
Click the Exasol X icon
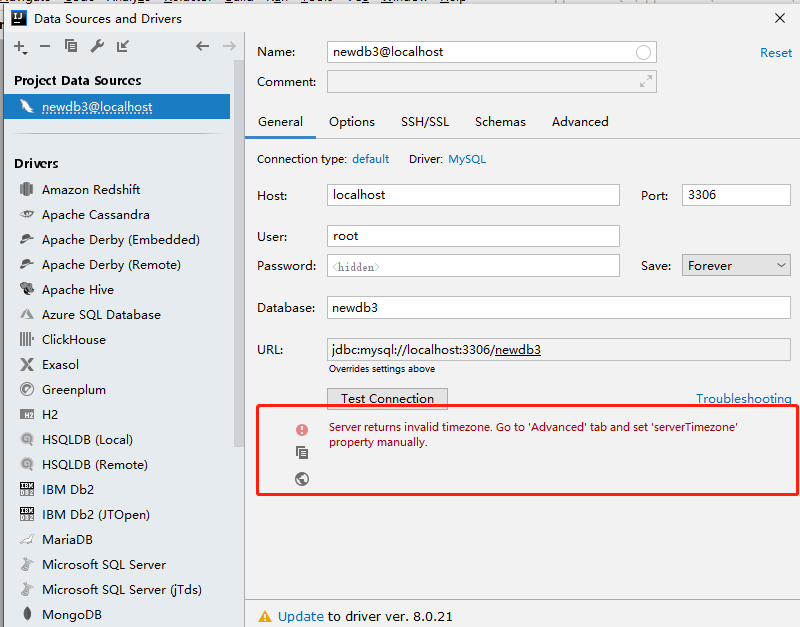point(27,364)
